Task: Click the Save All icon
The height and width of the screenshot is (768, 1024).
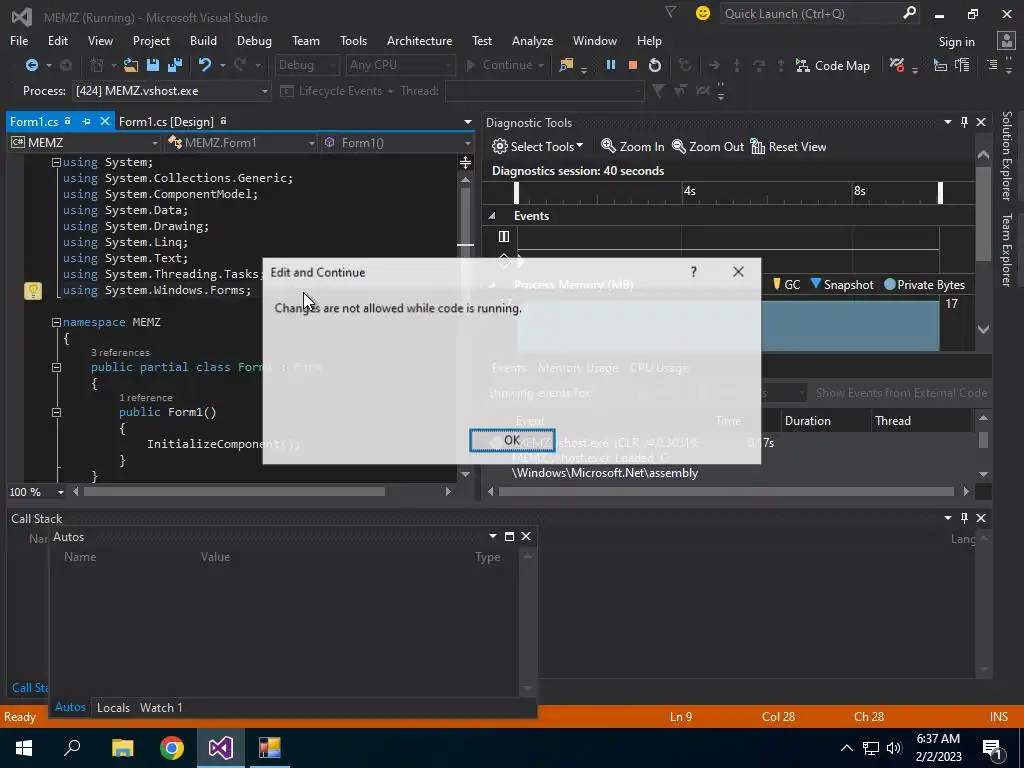Action: coord(174,65)
